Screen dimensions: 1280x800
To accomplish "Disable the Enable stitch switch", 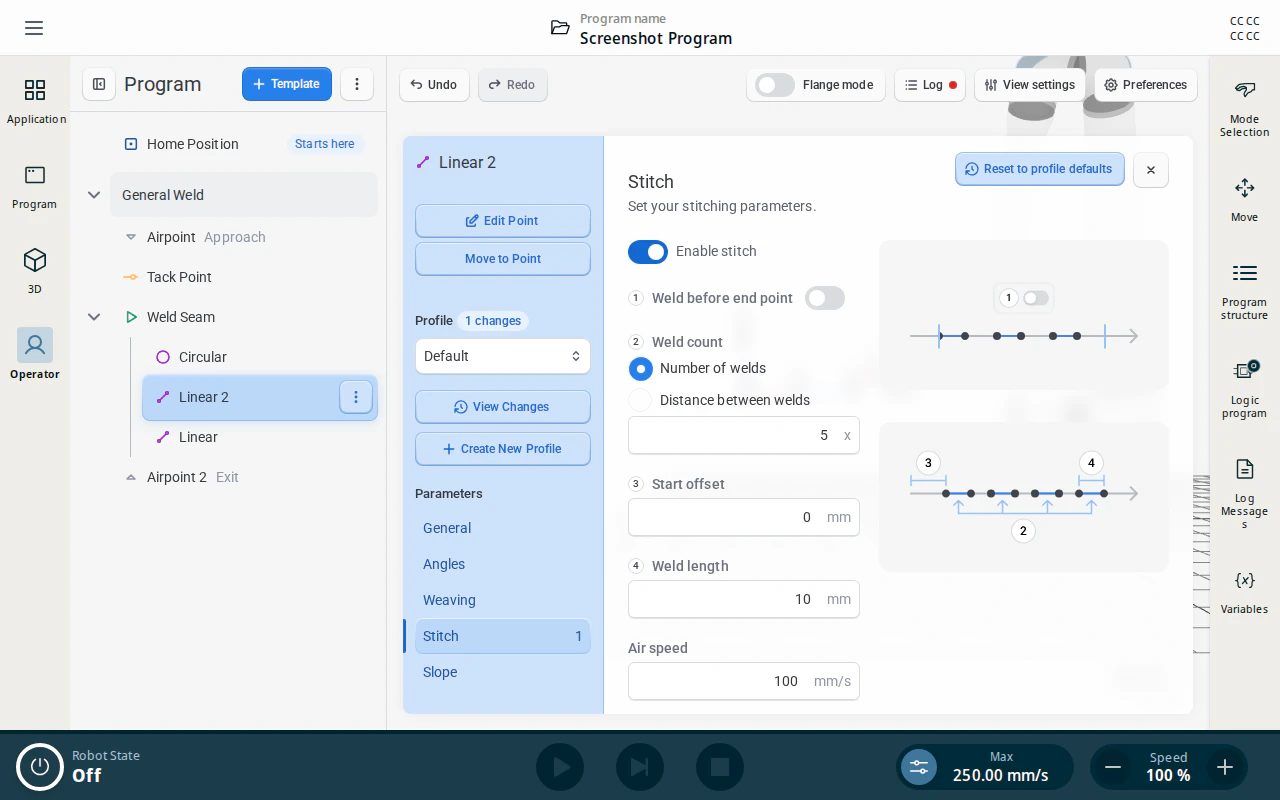I will pos(648,252).
